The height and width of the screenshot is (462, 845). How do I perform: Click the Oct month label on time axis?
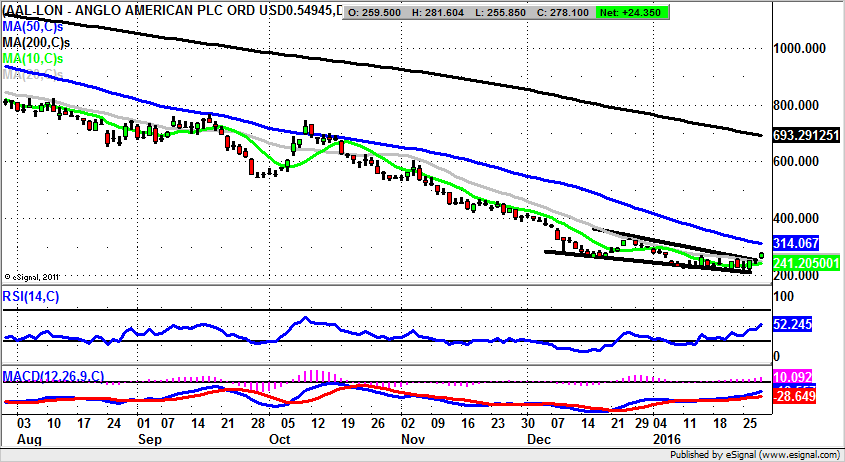coord(280,438)
